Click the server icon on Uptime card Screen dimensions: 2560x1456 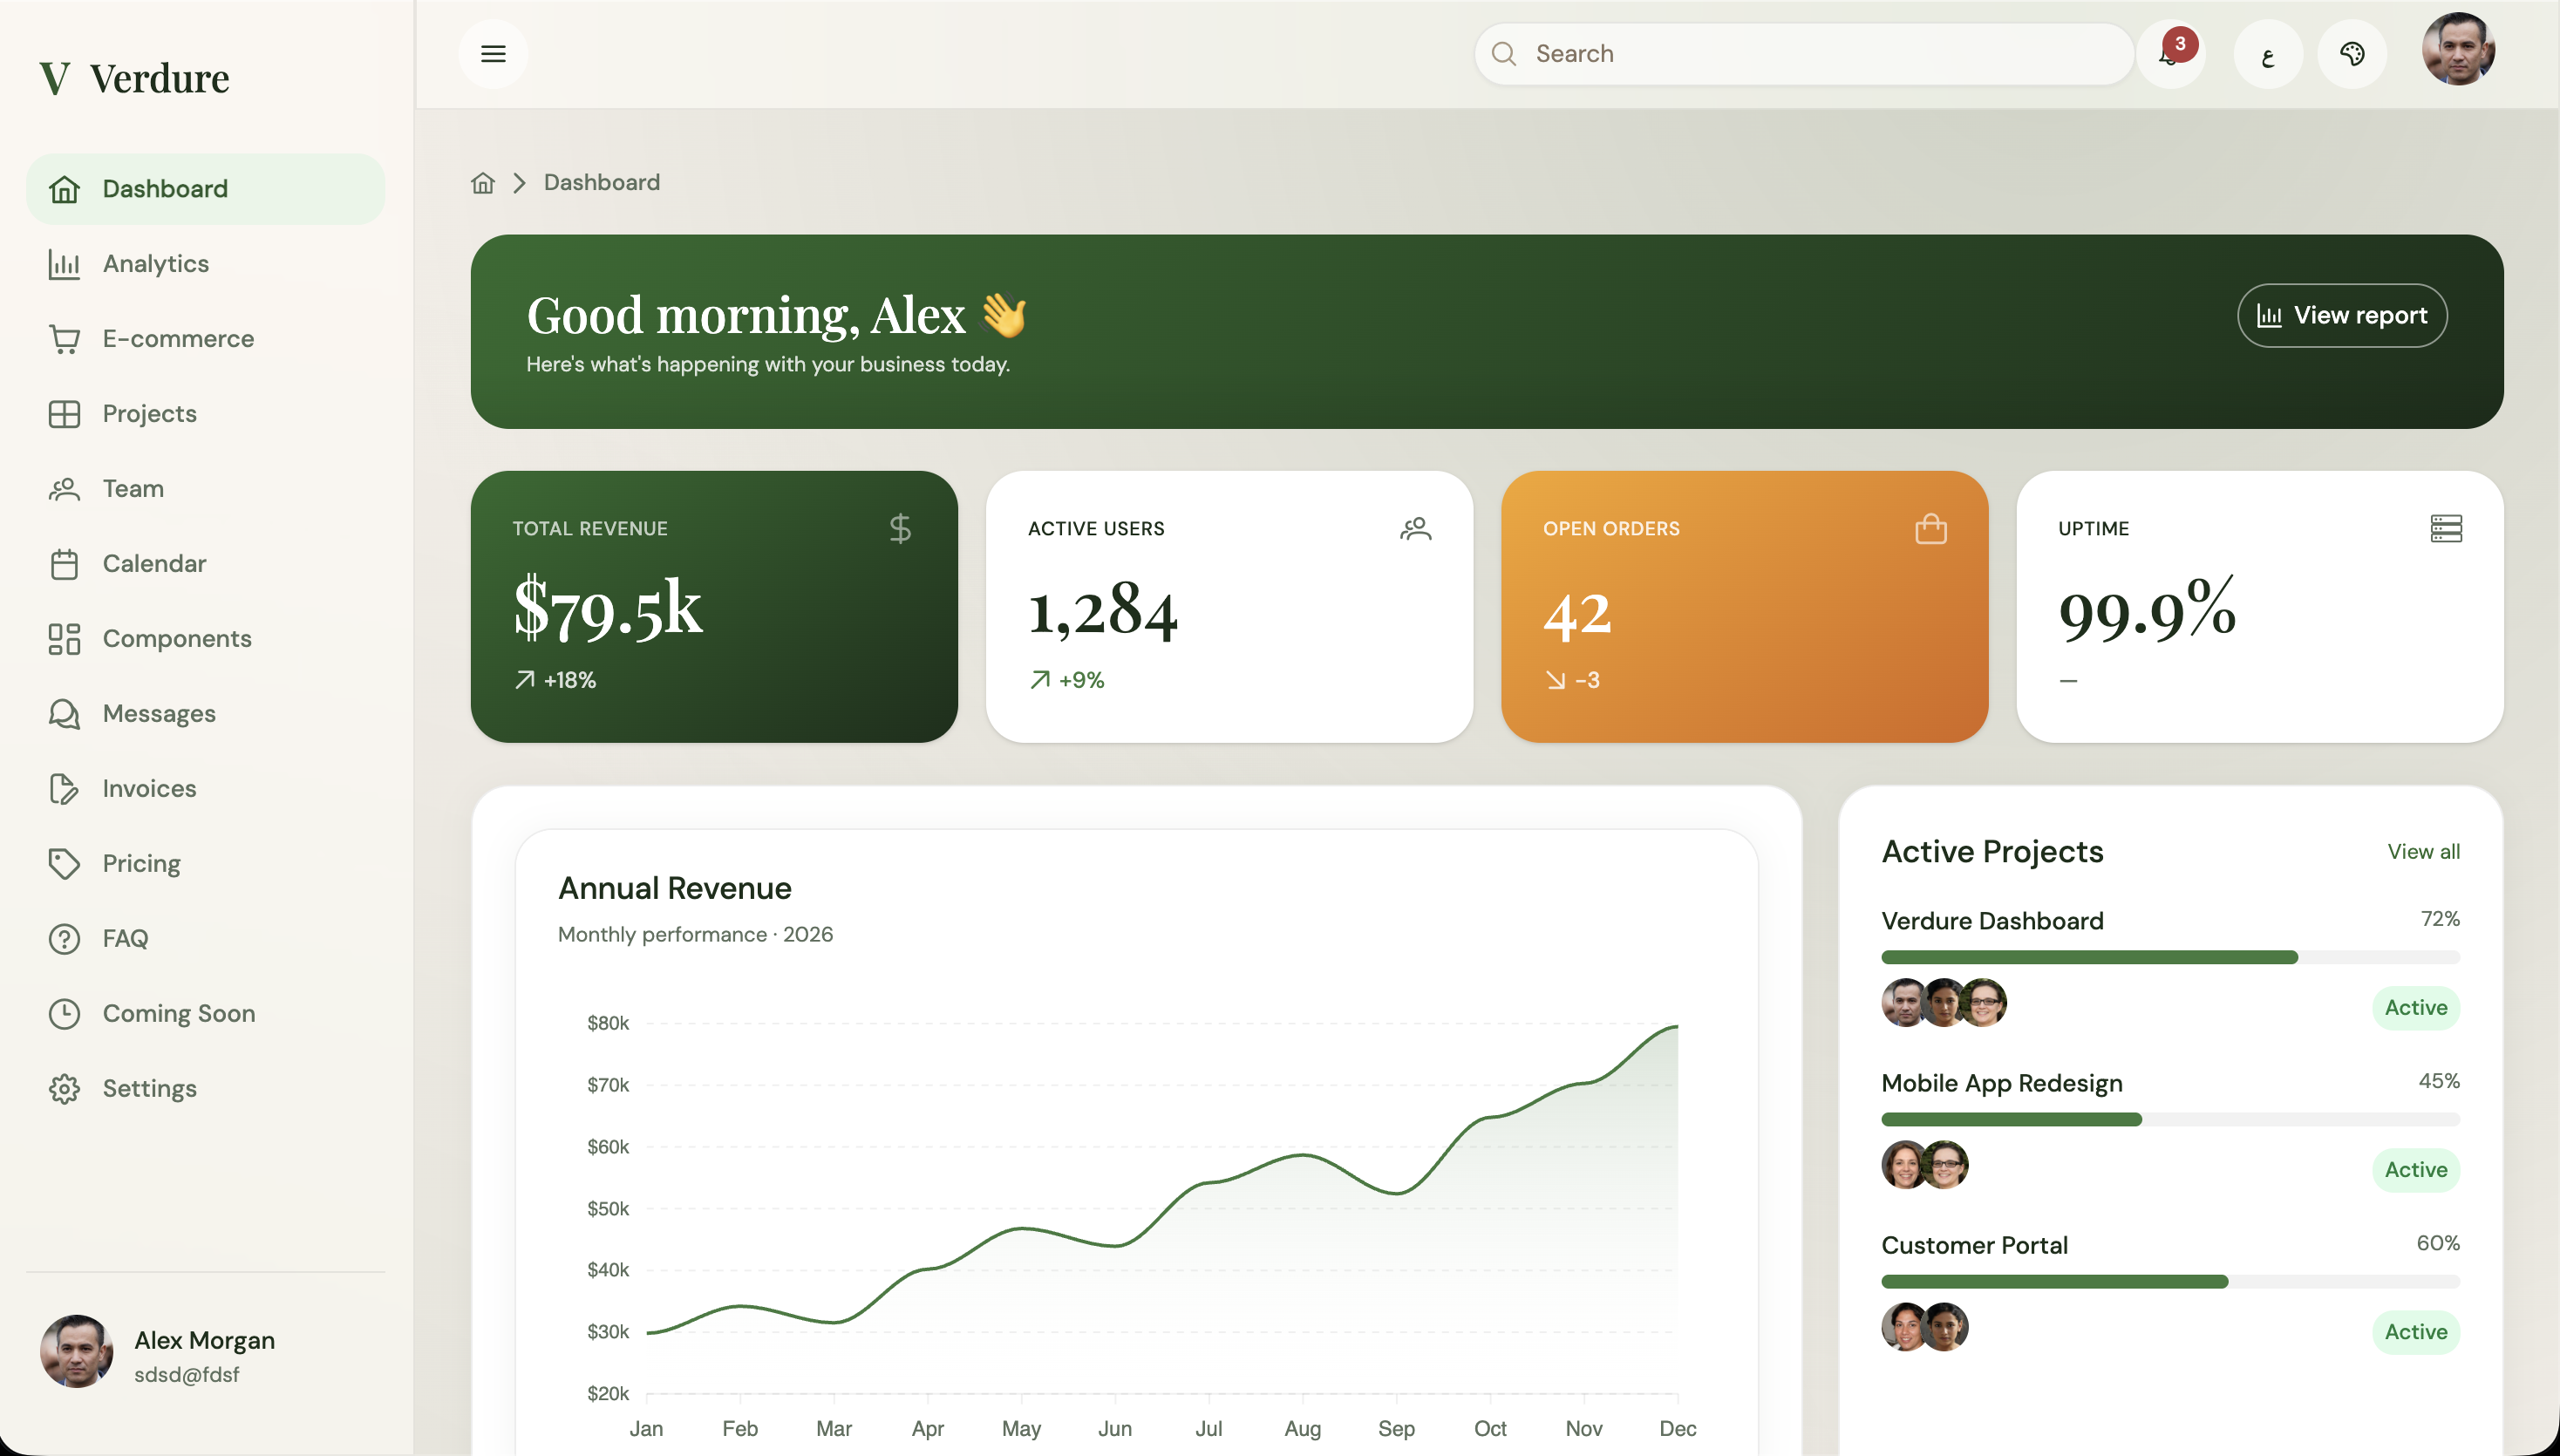pyautogui.click(x=2446, y=528)
